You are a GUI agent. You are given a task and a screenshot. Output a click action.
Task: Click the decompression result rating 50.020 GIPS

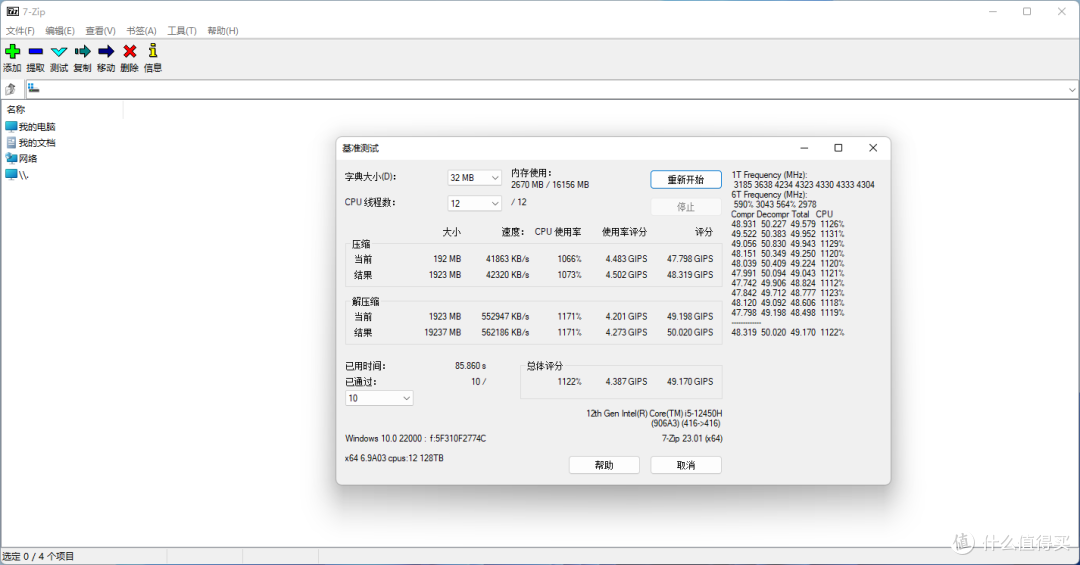tap(690, 332)
